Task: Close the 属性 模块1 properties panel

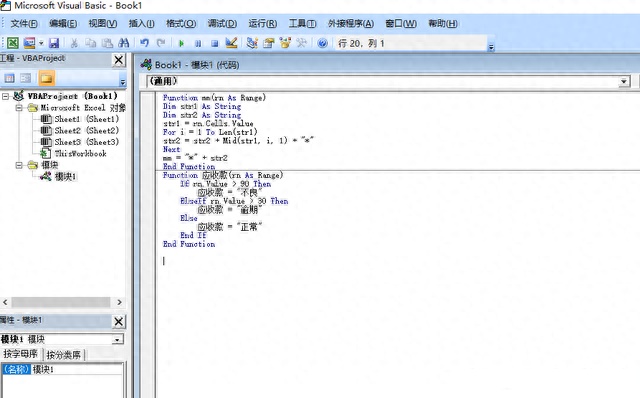Action: [x=119, y=322]
